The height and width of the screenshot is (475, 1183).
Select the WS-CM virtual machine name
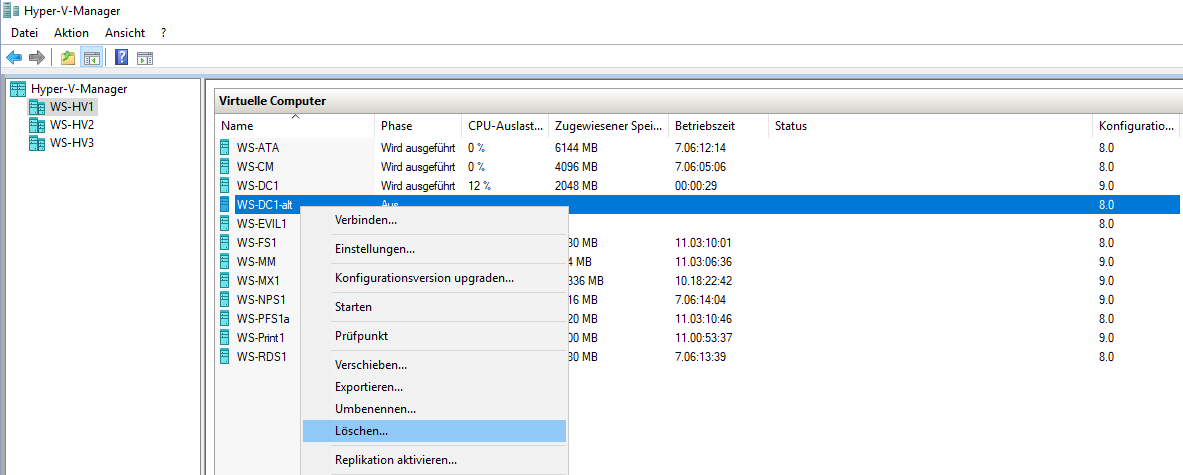254,167
